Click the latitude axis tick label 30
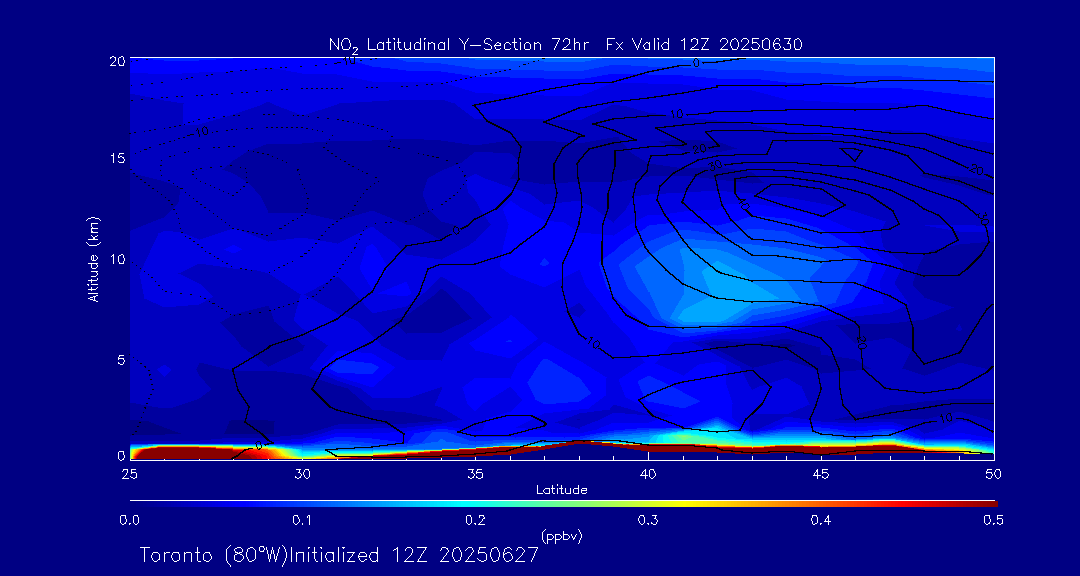Image resolution: width=1080 pixels, height=576 pixels. coord(302,473)
